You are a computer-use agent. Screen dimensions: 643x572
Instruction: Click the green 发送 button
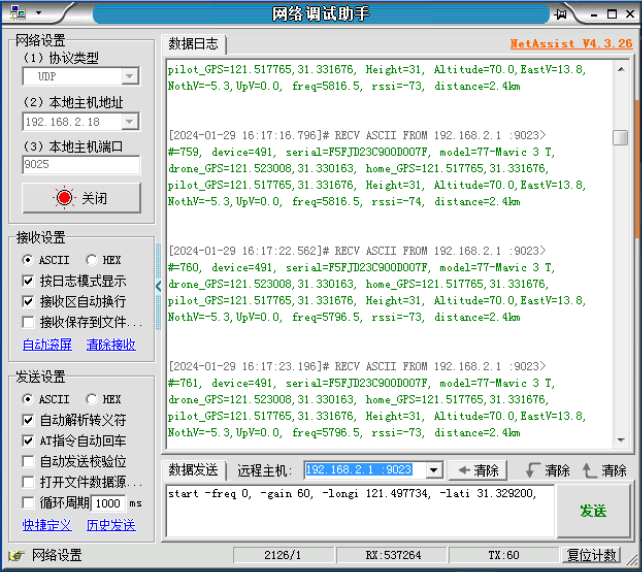pos(593,511)
